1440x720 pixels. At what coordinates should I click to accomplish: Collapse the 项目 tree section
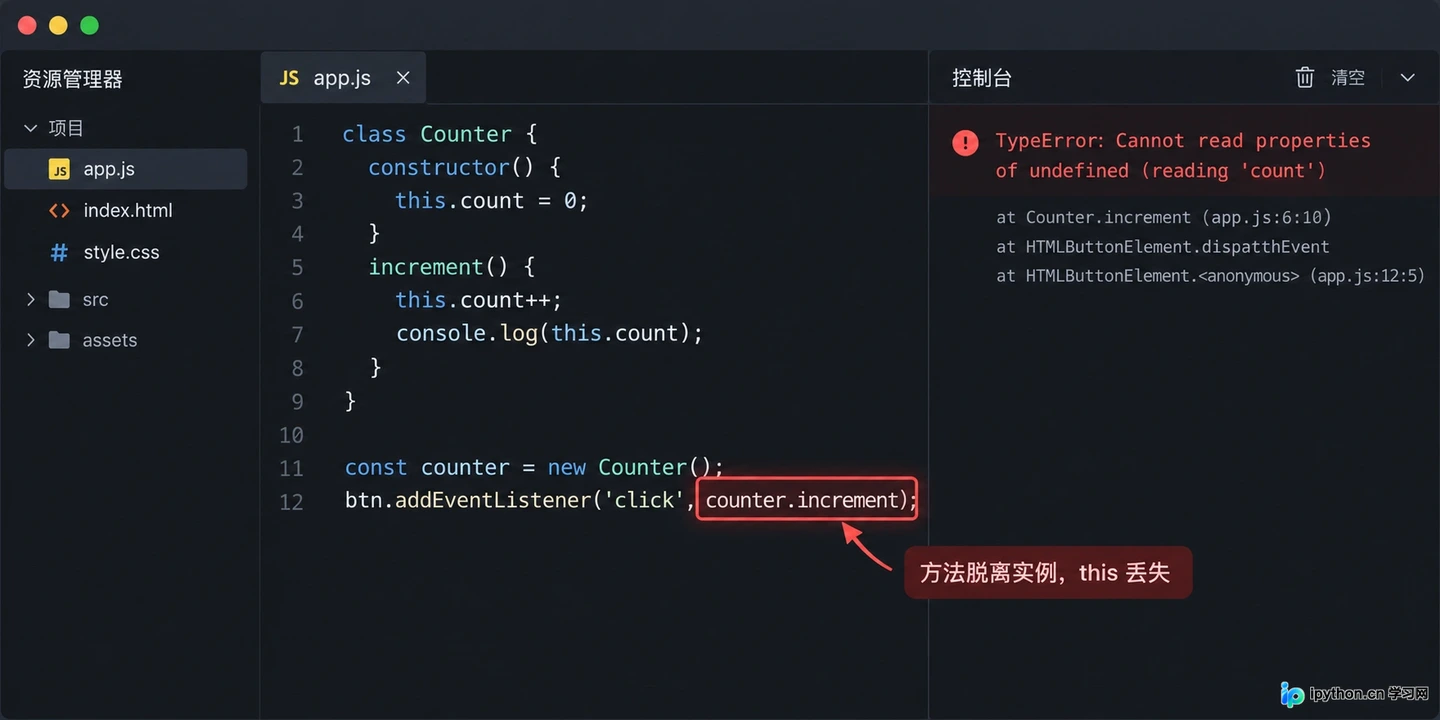coord(30,128)
